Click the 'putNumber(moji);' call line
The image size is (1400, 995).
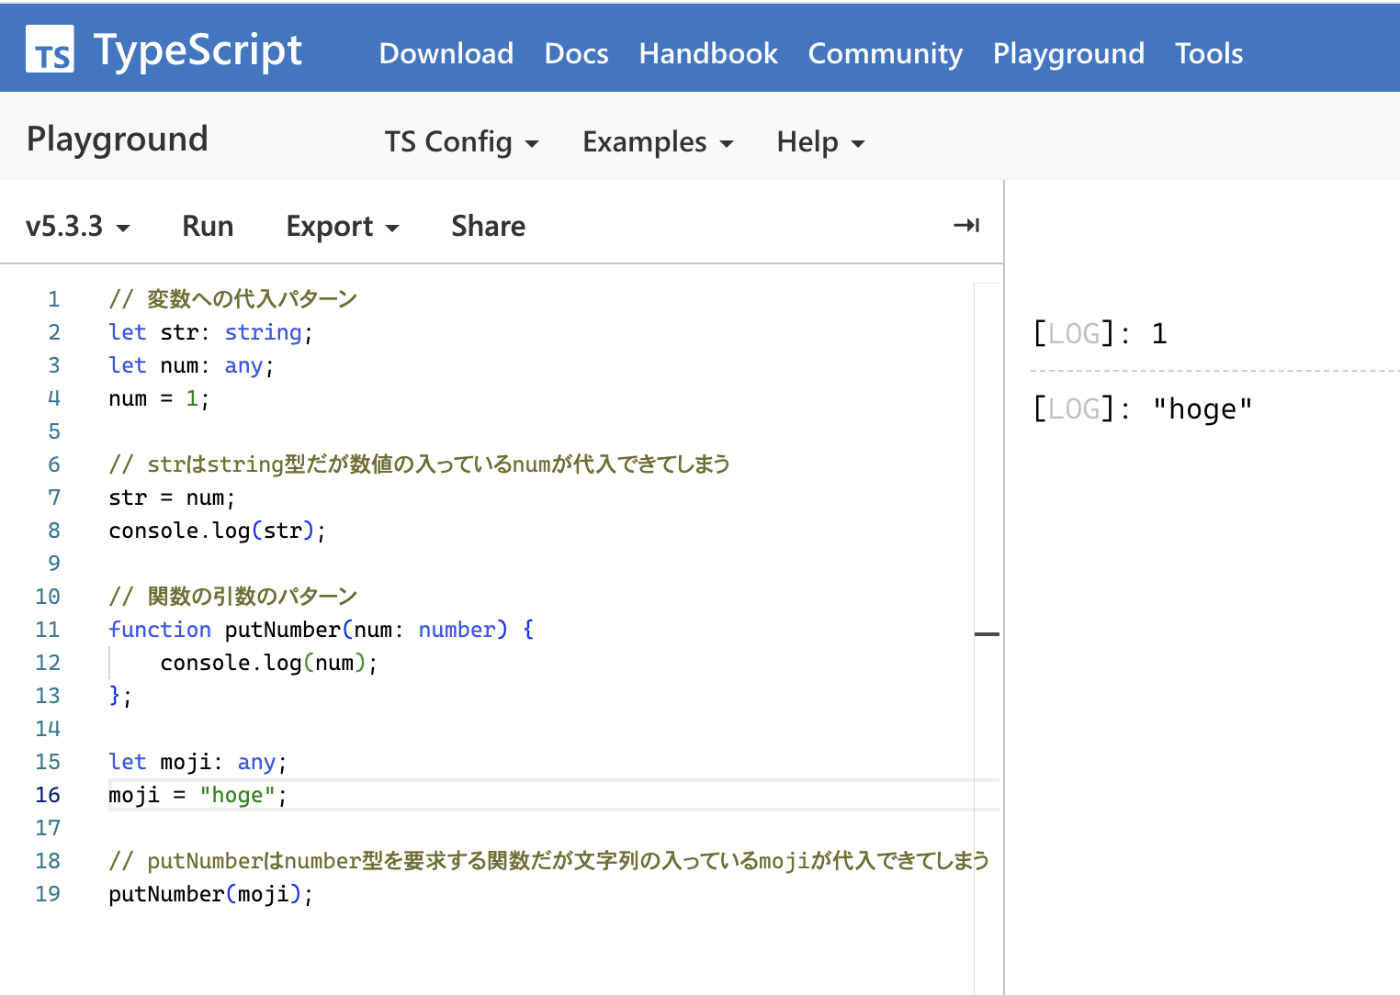pos(211,894)
